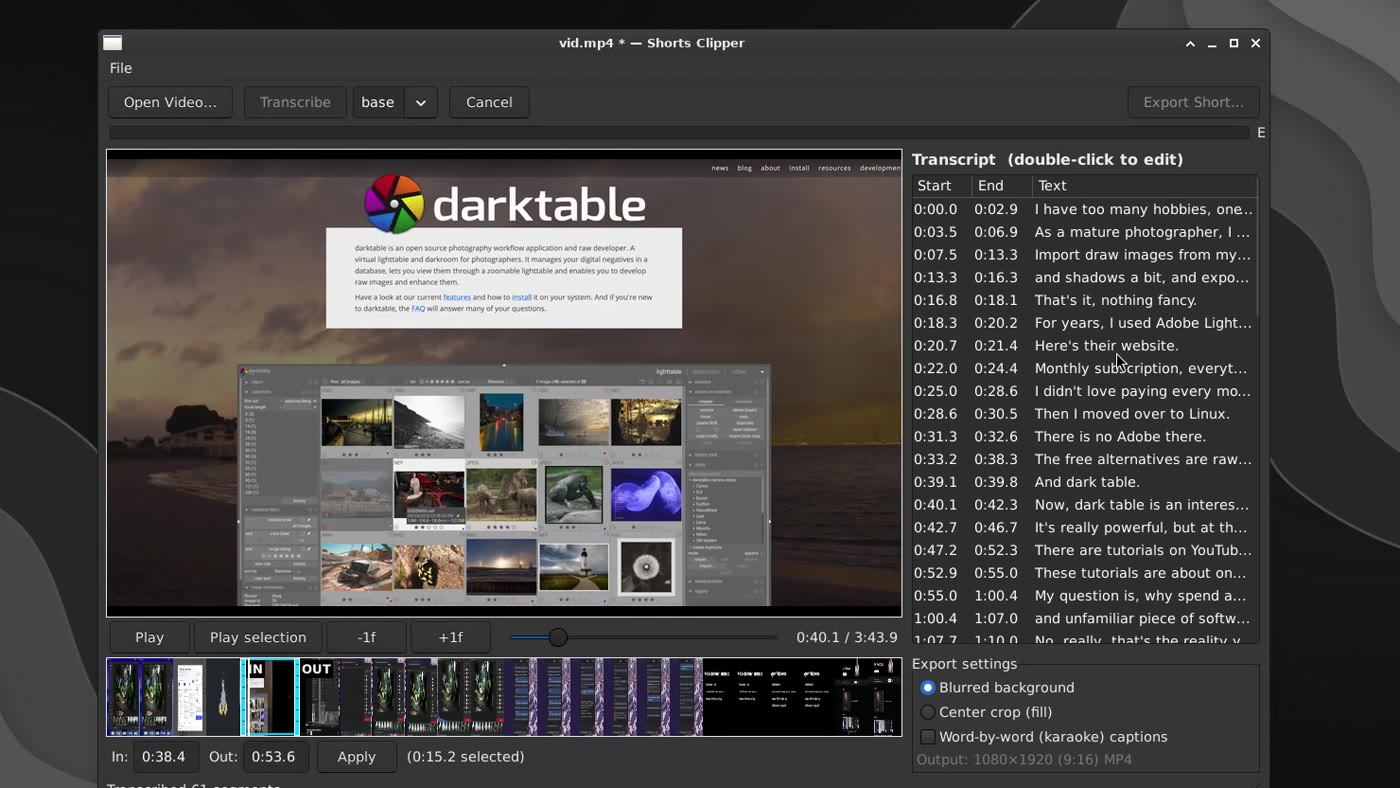Image resolution: width=1400 pixels, height=788 pixels.
Task: Select transcript row "Import draw images from my"
Action: (x=1083, y=255)
